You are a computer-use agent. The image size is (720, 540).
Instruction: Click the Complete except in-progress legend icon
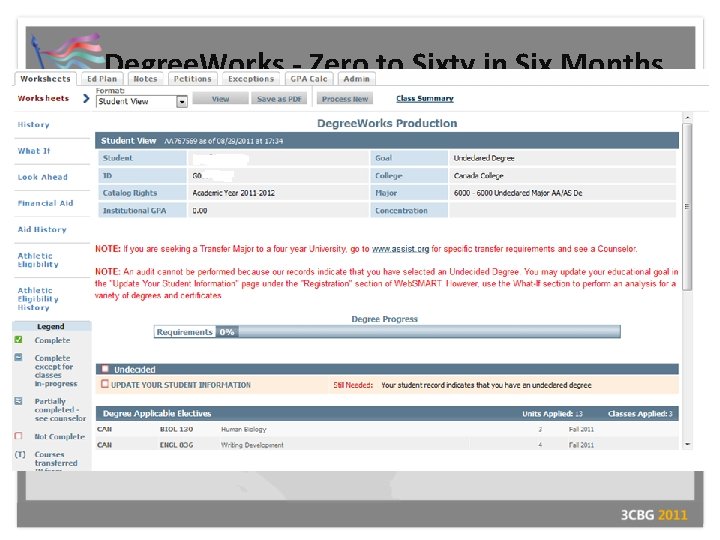coord(18,357)
